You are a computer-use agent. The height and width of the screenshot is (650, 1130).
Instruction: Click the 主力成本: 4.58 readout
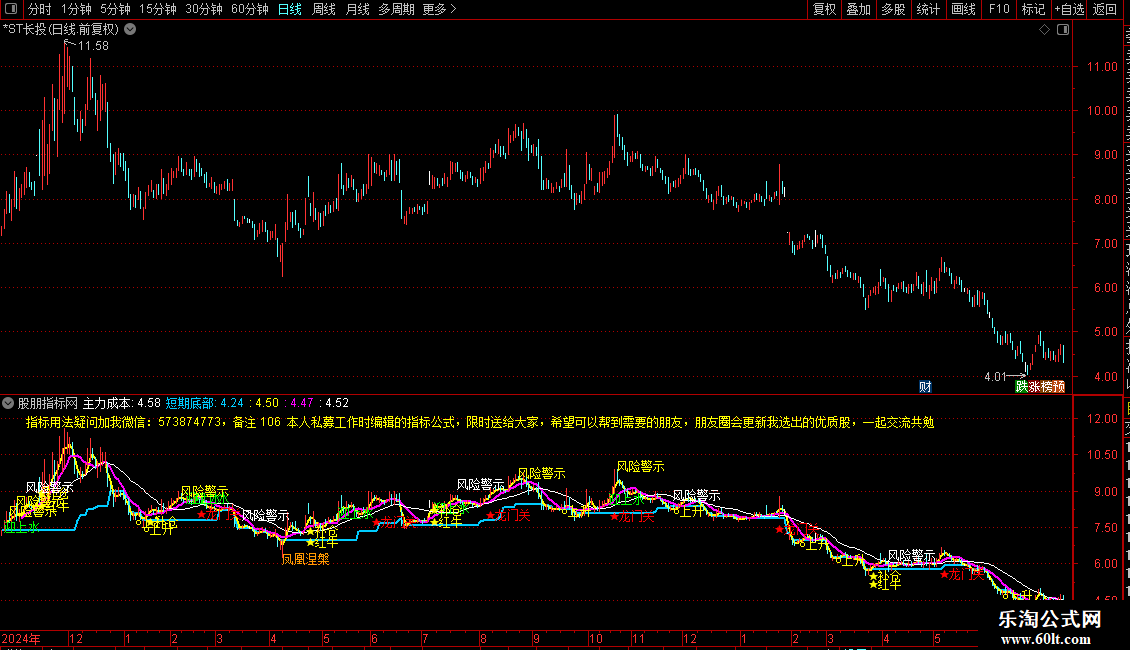pos(122,404)
